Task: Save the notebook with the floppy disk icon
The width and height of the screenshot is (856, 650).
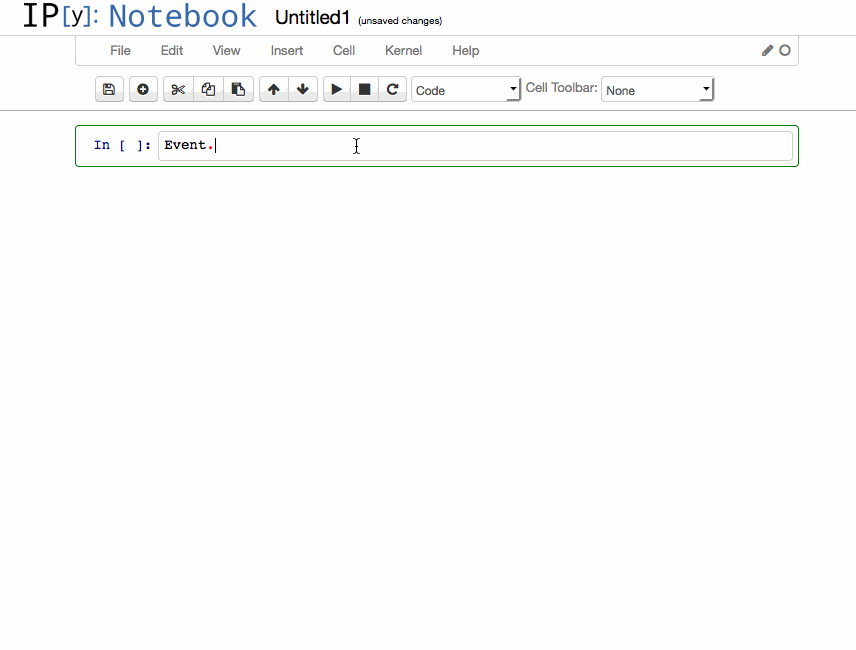Action: 109,89
